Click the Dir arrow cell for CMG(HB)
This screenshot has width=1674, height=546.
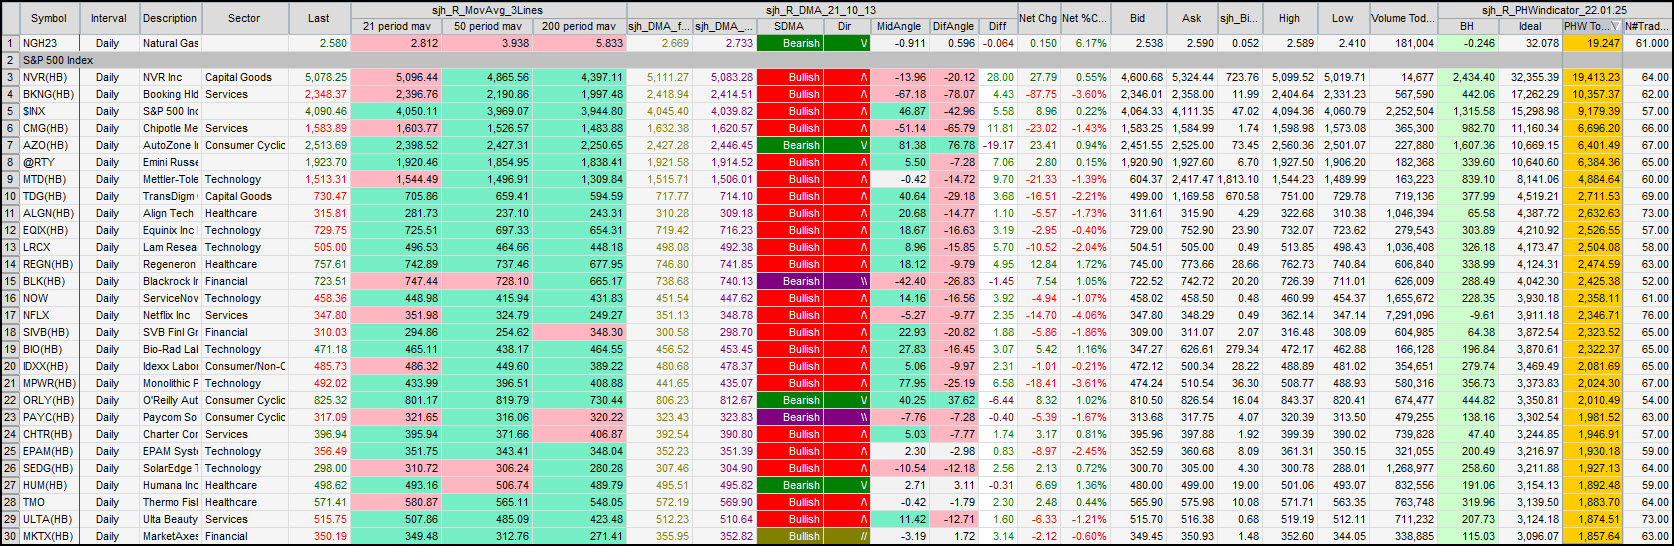[x=846, y=128]
